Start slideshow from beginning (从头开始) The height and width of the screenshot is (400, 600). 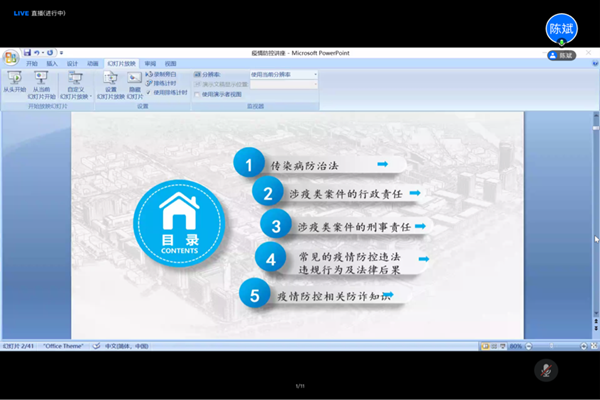[13, 79]
